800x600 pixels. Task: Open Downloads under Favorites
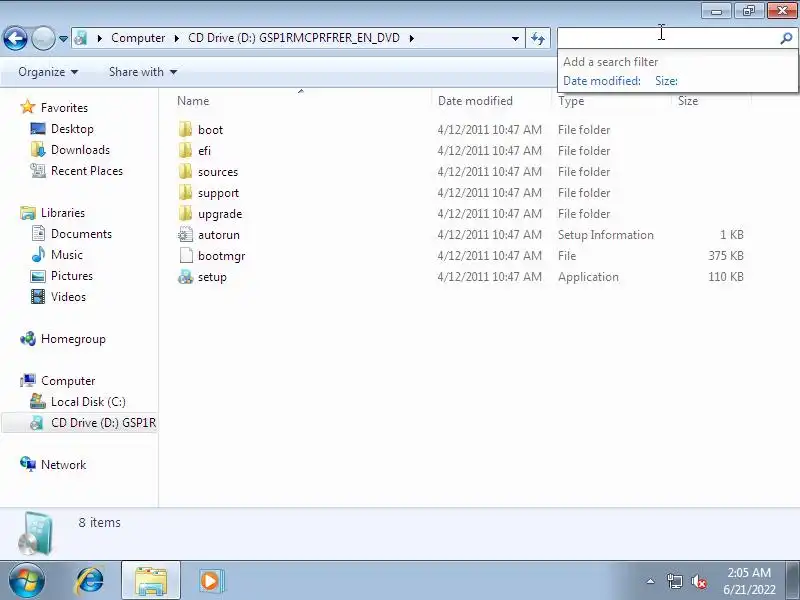click(70, 149)
